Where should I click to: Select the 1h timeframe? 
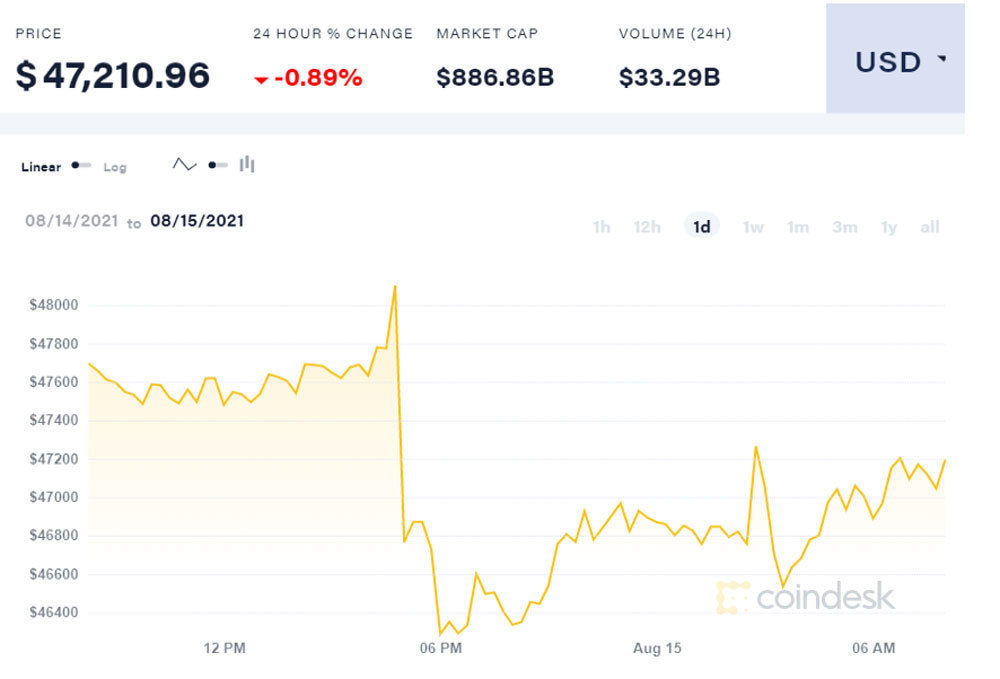[601, 227]
